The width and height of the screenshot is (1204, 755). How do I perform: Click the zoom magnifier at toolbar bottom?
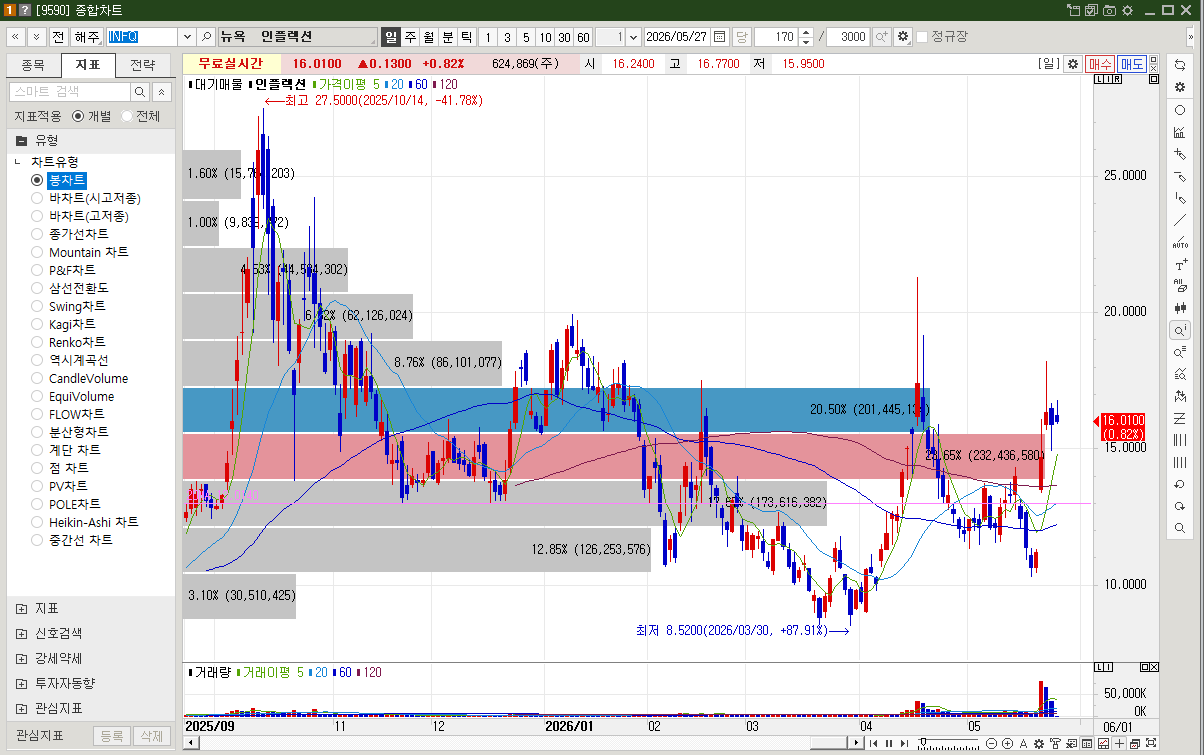(x=1180, y=528)
